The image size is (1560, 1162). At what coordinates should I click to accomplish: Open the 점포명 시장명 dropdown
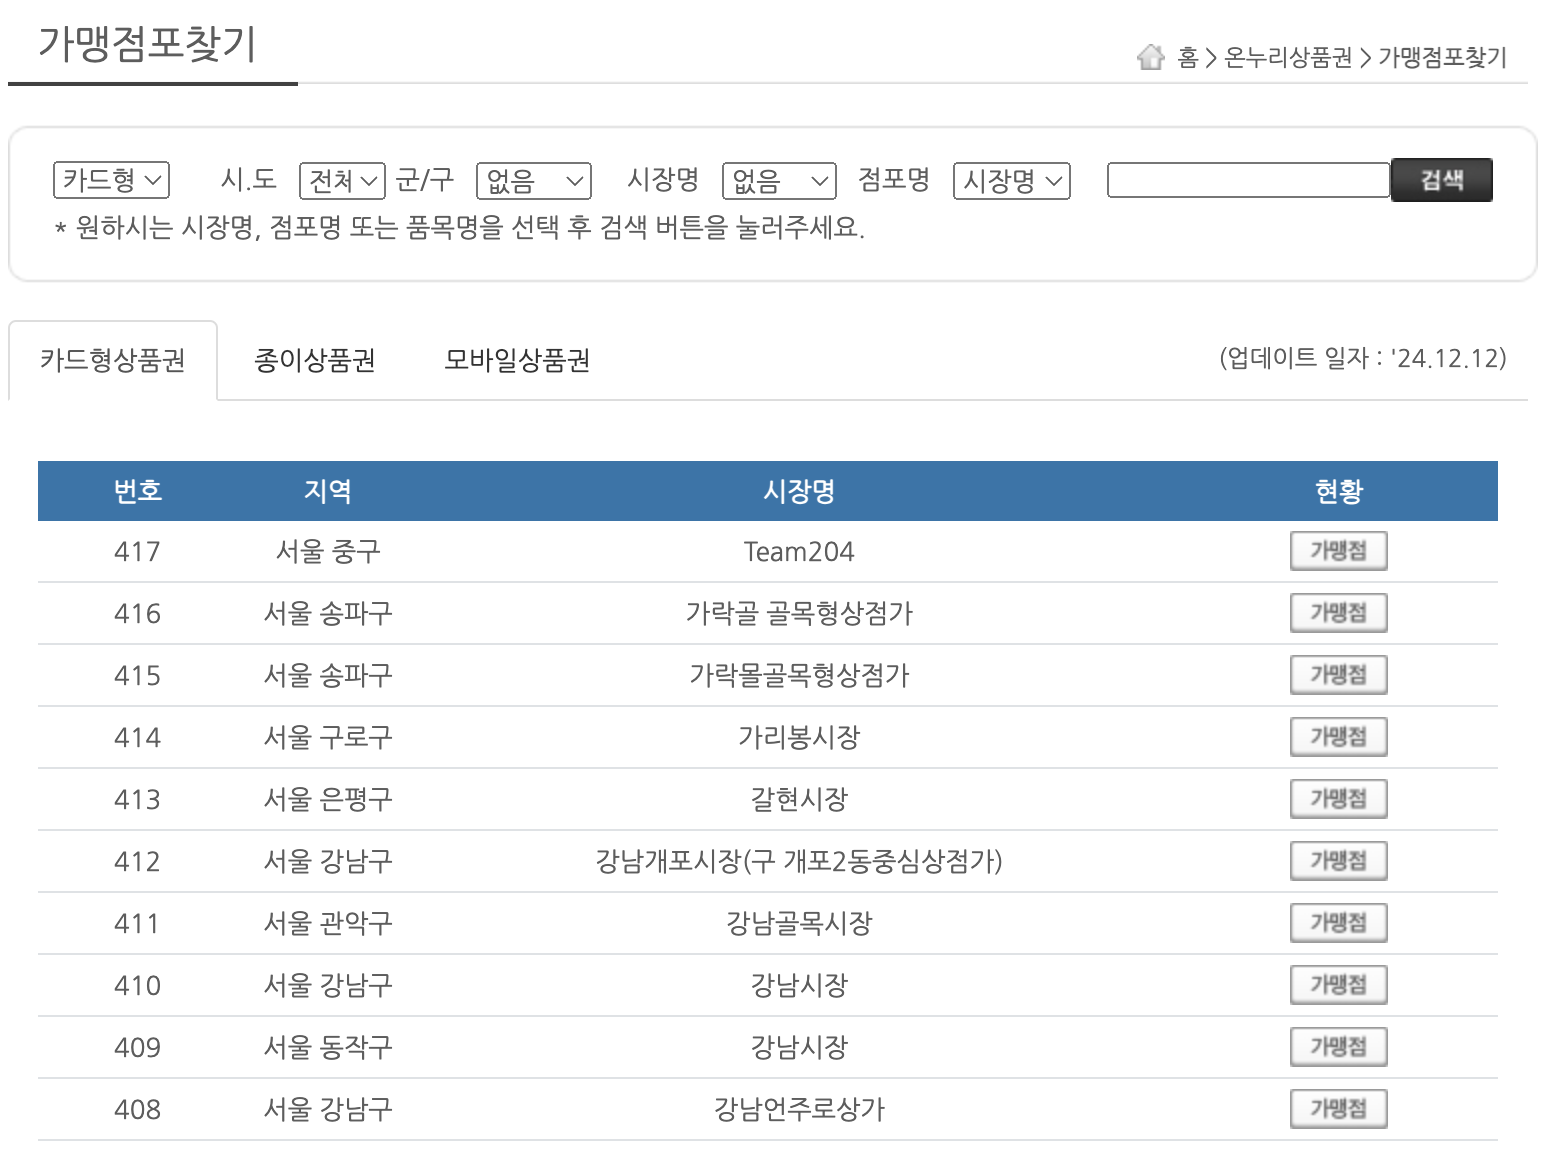coord(1012,181)
